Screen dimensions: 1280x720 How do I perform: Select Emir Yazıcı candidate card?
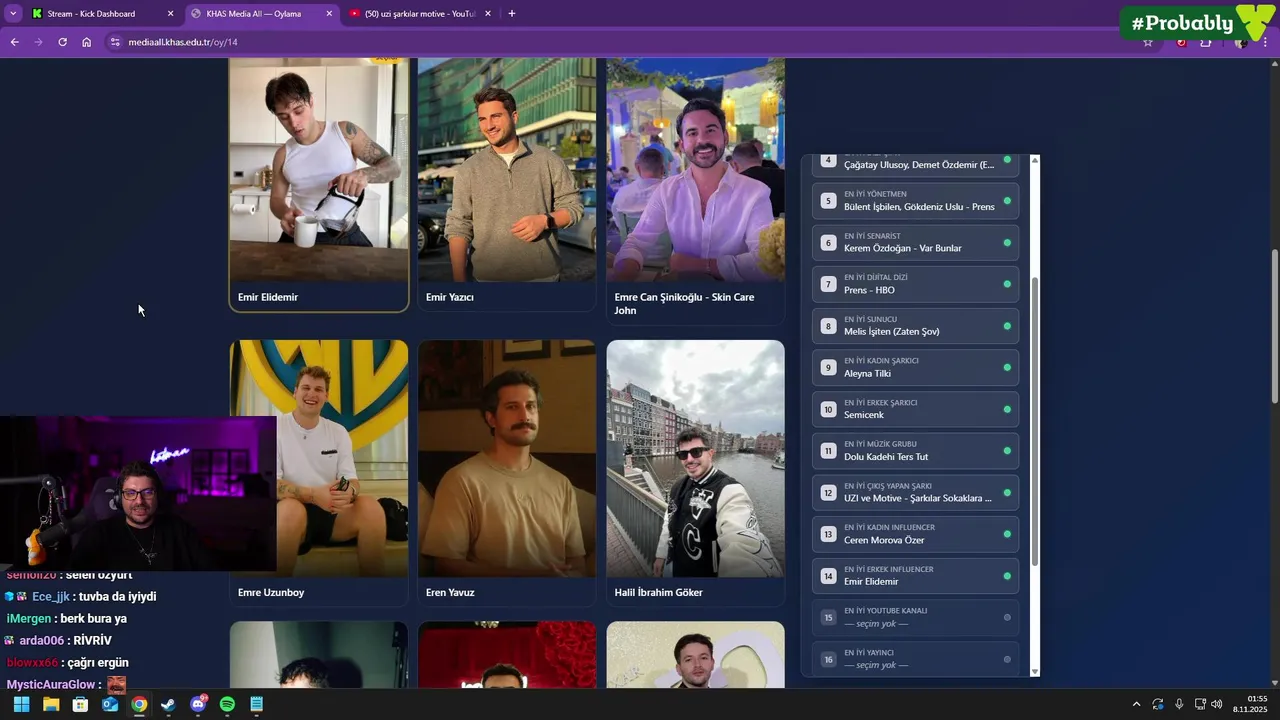(x=507, y=185)
